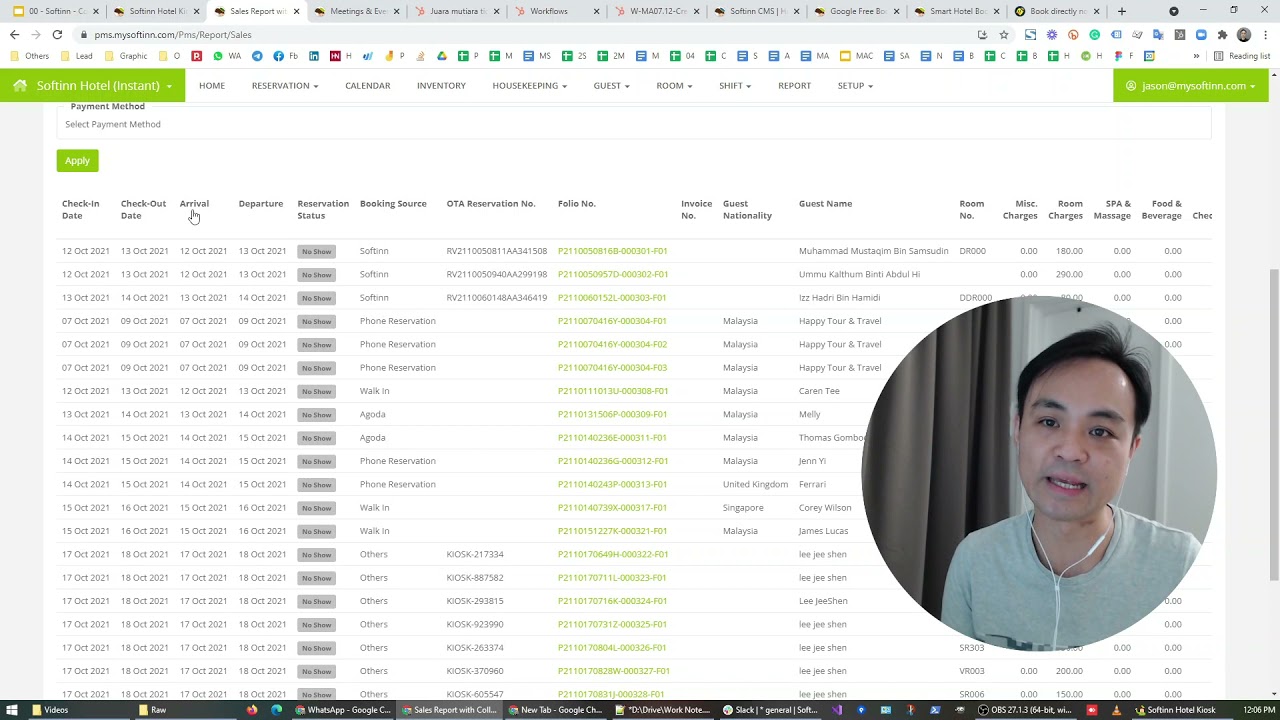Open the Others bookmark folder
Viewport: 1280px width, 720px height.
[30, 56]
